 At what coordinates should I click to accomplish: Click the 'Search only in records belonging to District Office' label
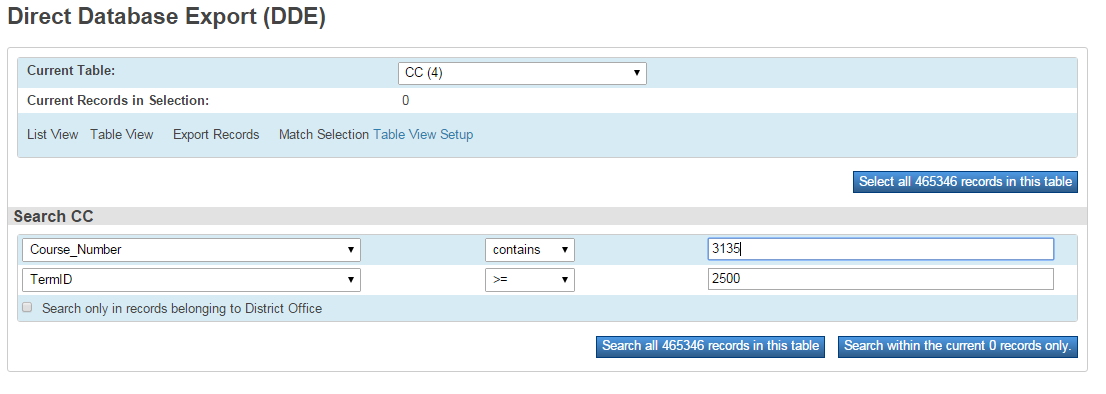[x=182, y=309]
